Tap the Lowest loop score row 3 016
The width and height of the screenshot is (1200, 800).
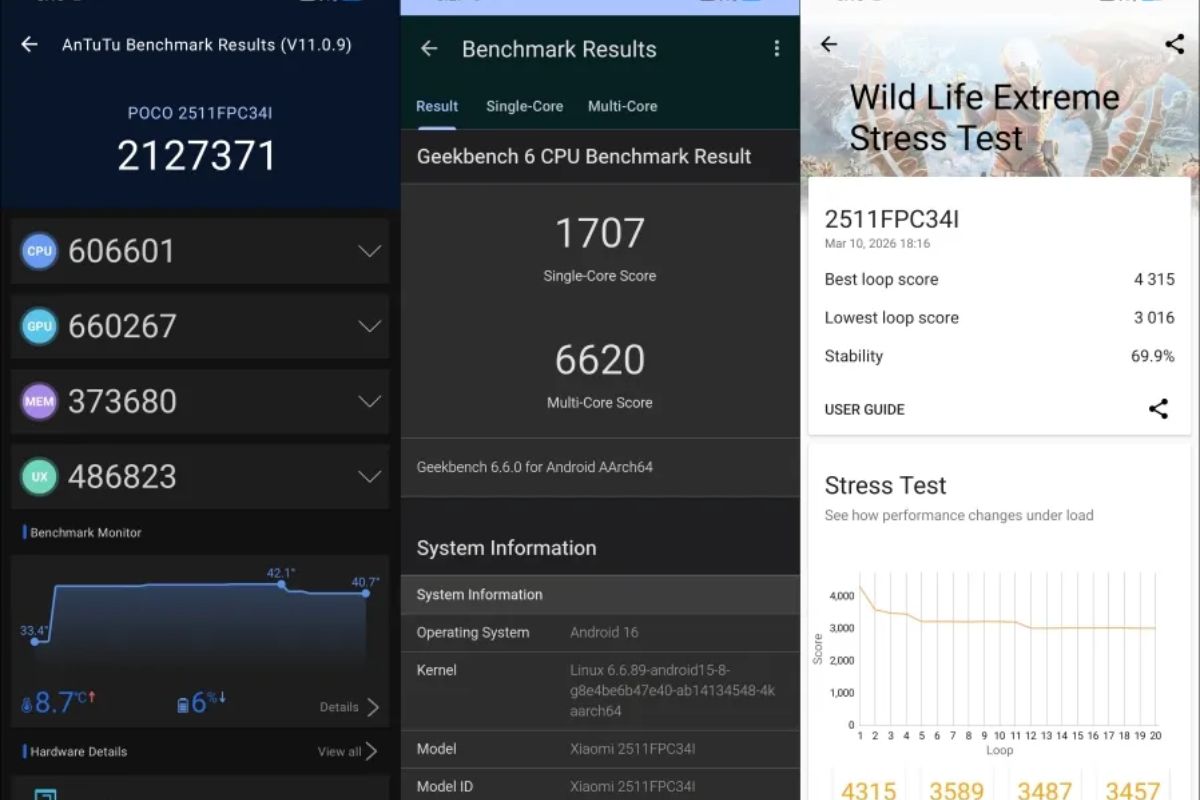tap(999, 317)
